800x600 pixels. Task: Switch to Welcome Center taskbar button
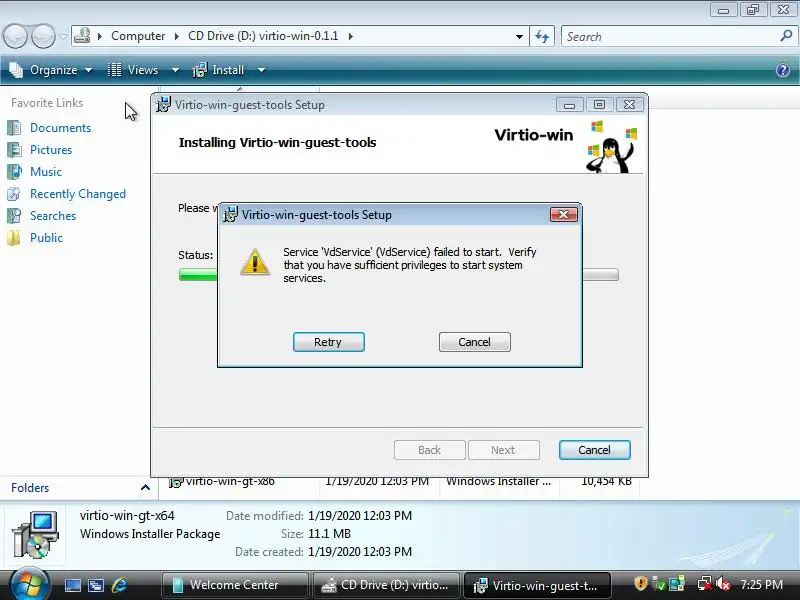(235, 585)
